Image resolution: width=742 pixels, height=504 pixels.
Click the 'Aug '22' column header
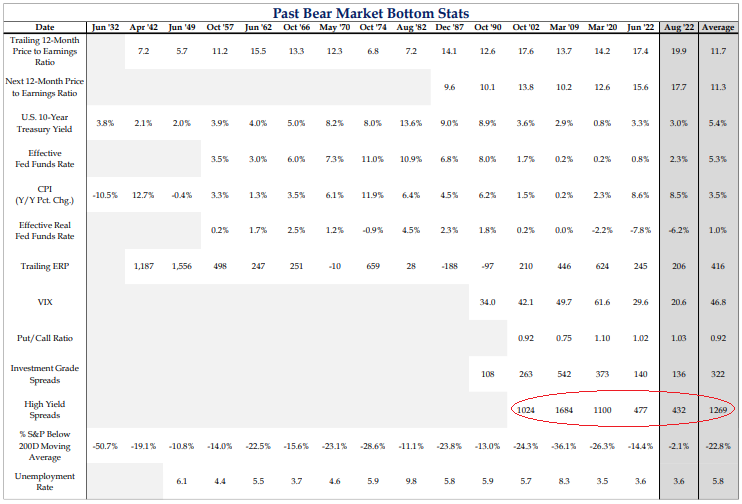coord(681,29)
